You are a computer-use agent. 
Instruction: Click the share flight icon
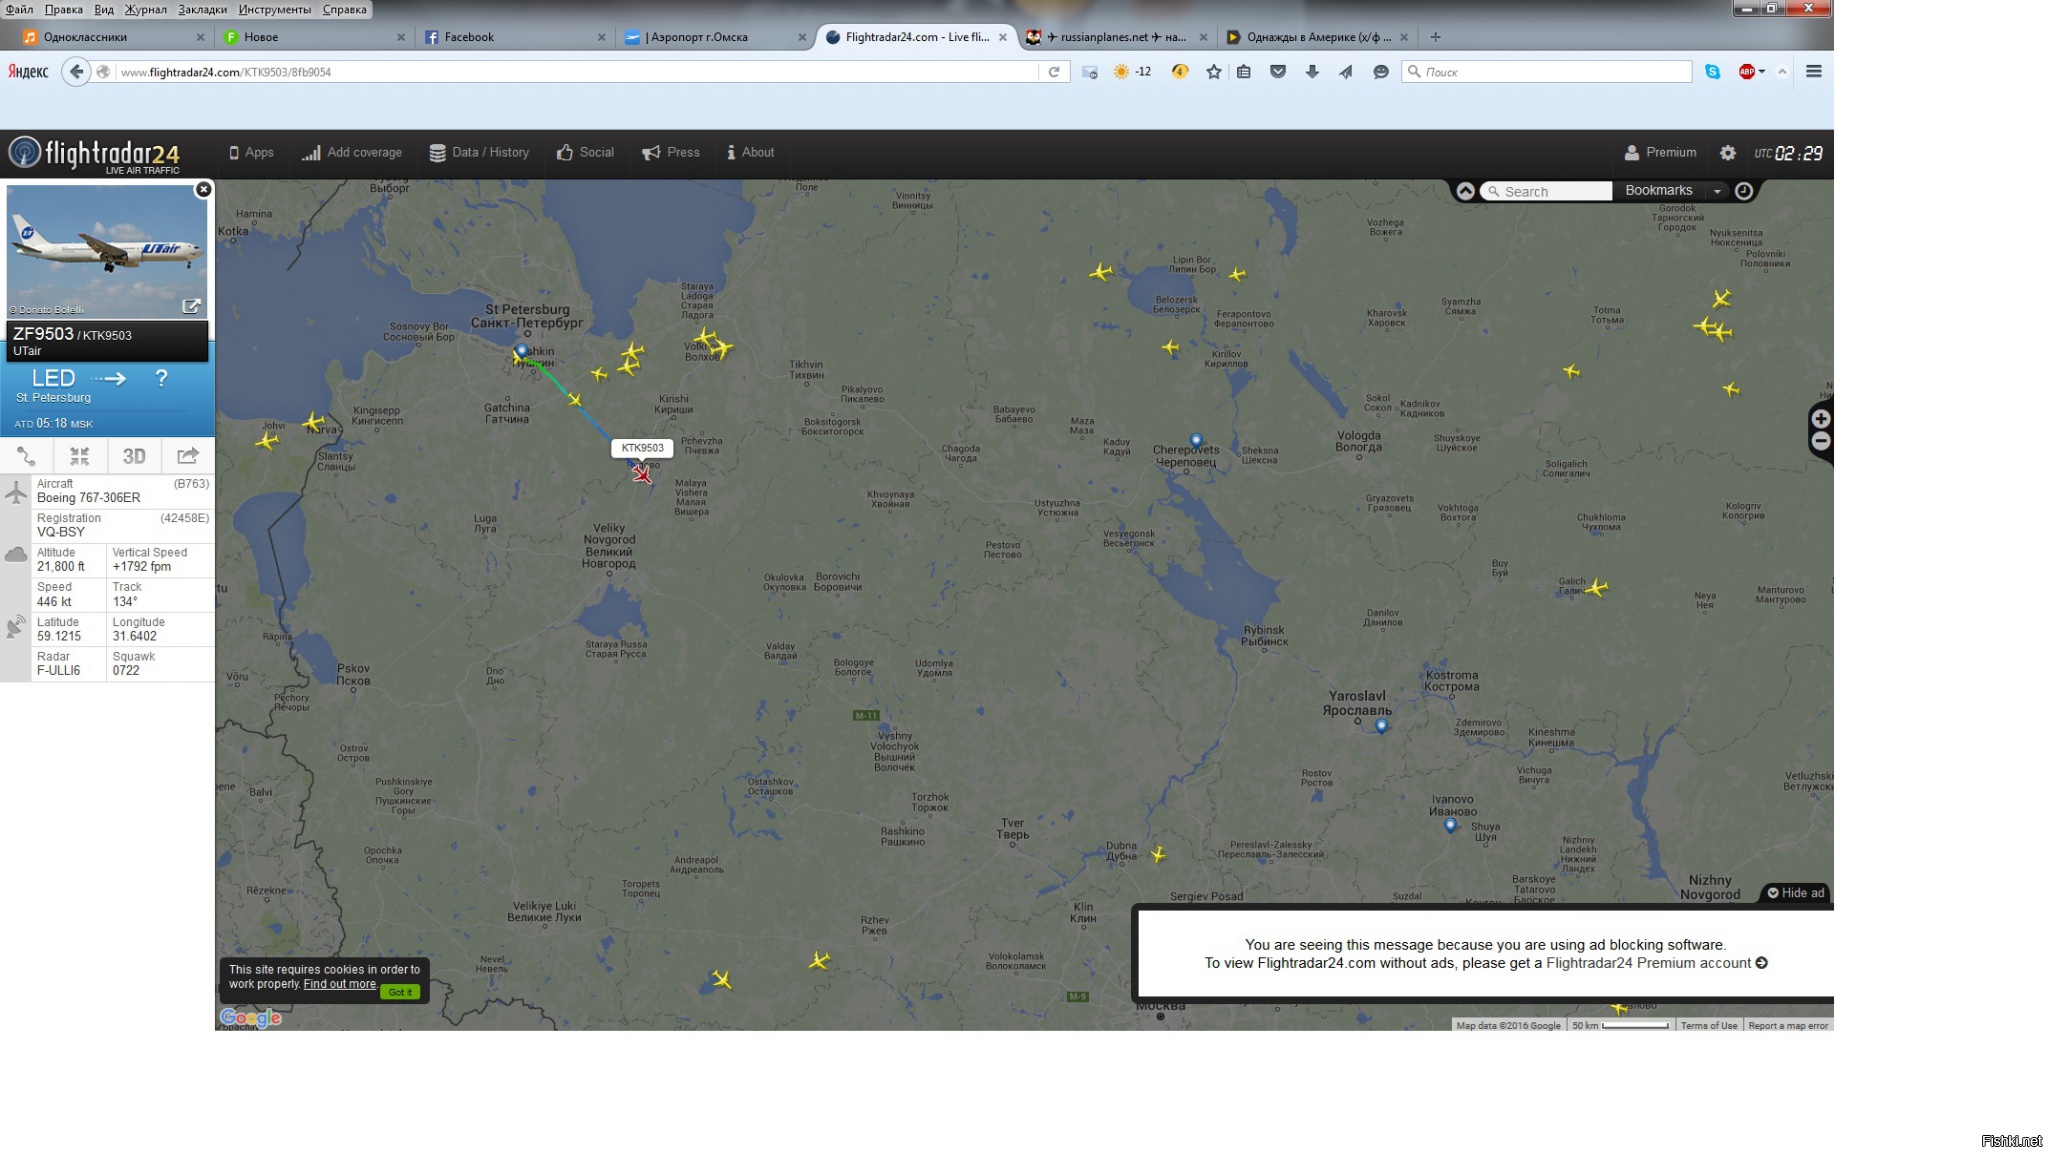point(188,456)
